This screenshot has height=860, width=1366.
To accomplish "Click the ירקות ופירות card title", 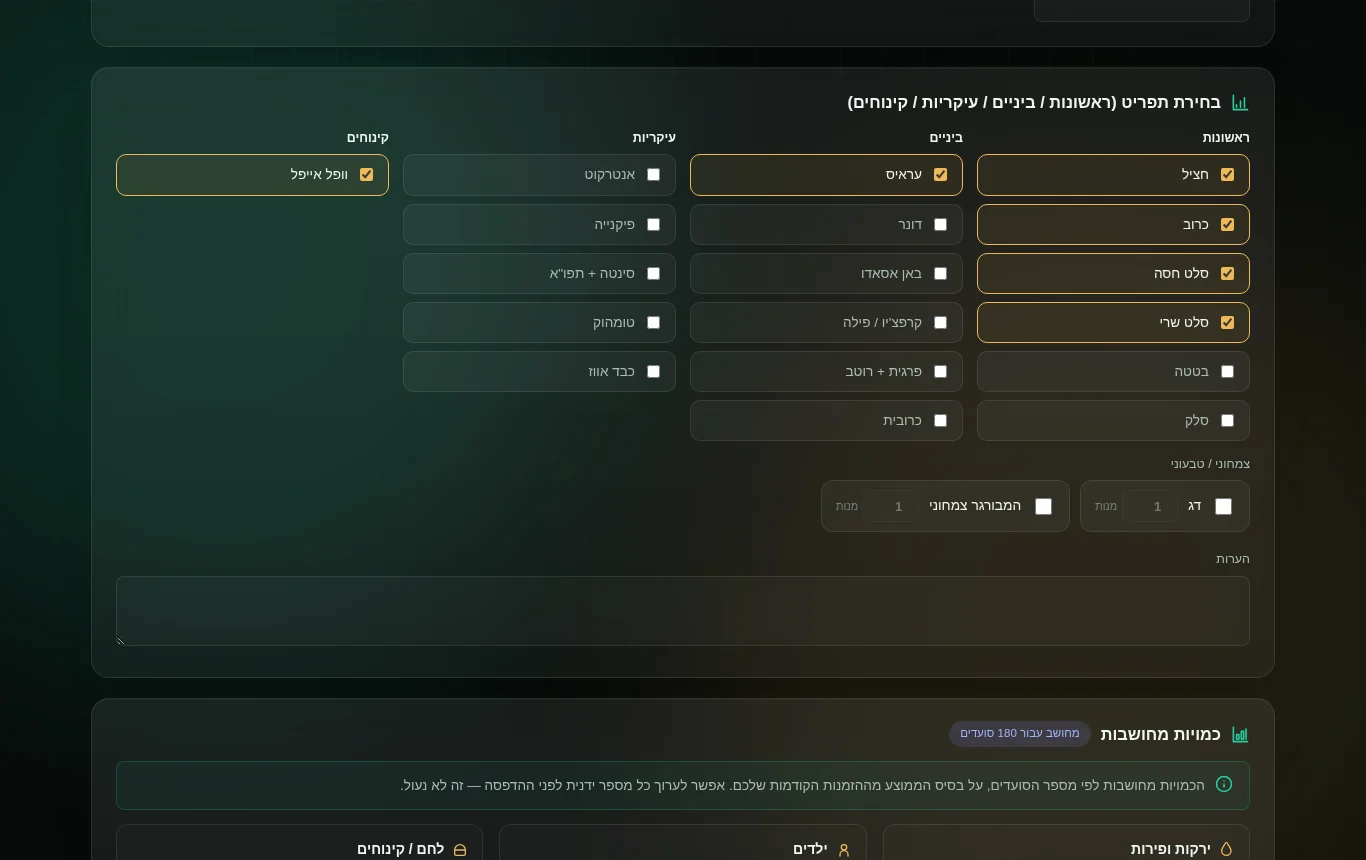I will click(1170, 849).
